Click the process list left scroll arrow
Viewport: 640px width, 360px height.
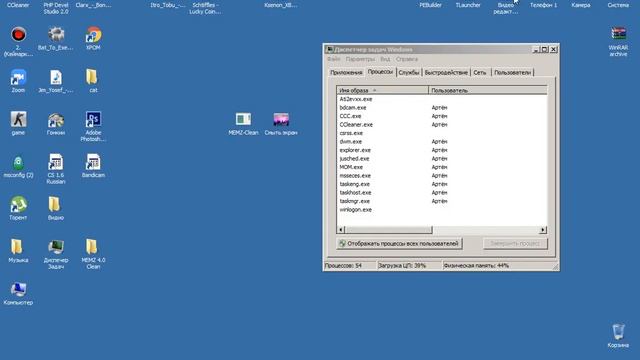point(341,230)
